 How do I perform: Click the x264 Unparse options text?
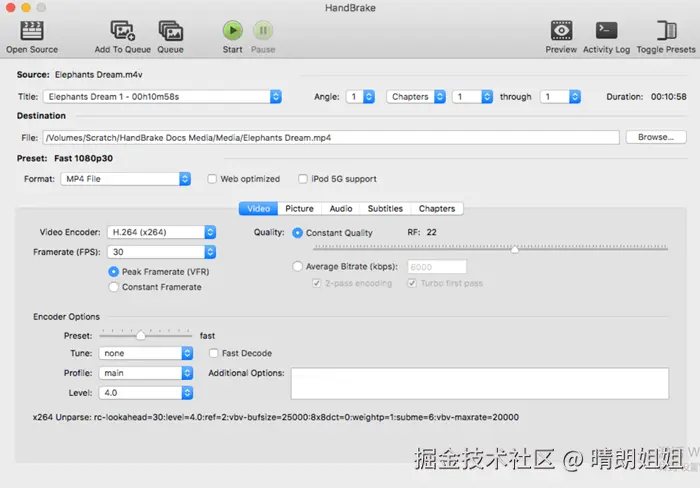tap(275, 417)
